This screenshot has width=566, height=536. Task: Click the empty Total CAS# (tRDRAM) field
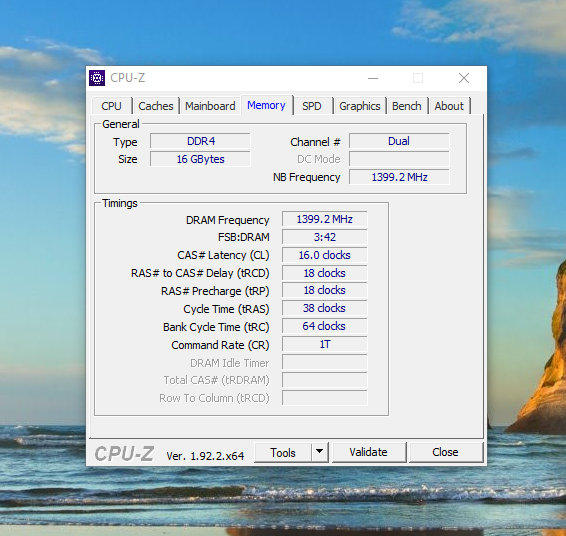(x=325, y=380)
